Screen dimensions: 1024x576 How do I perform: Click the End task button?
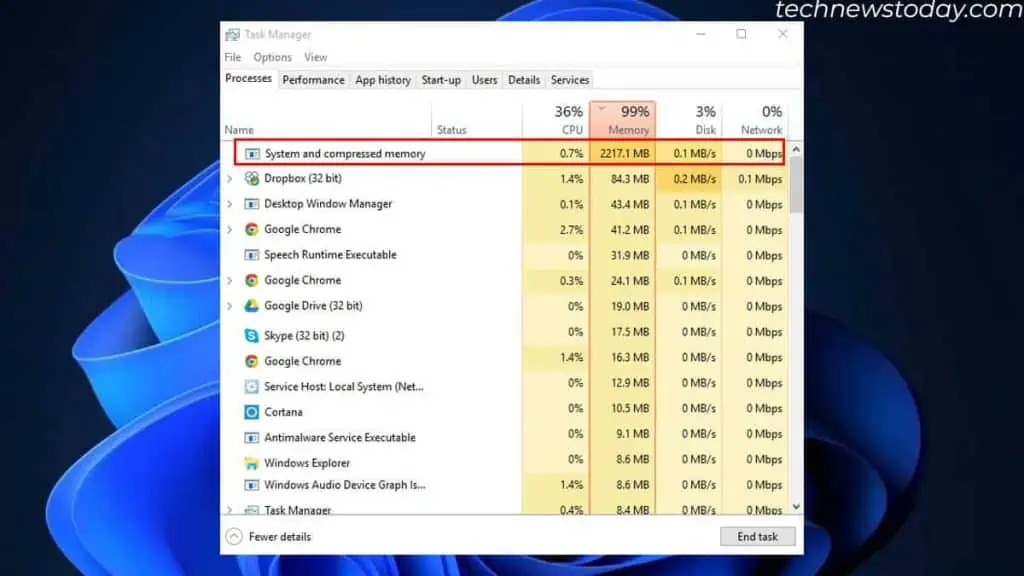(758, 537)
